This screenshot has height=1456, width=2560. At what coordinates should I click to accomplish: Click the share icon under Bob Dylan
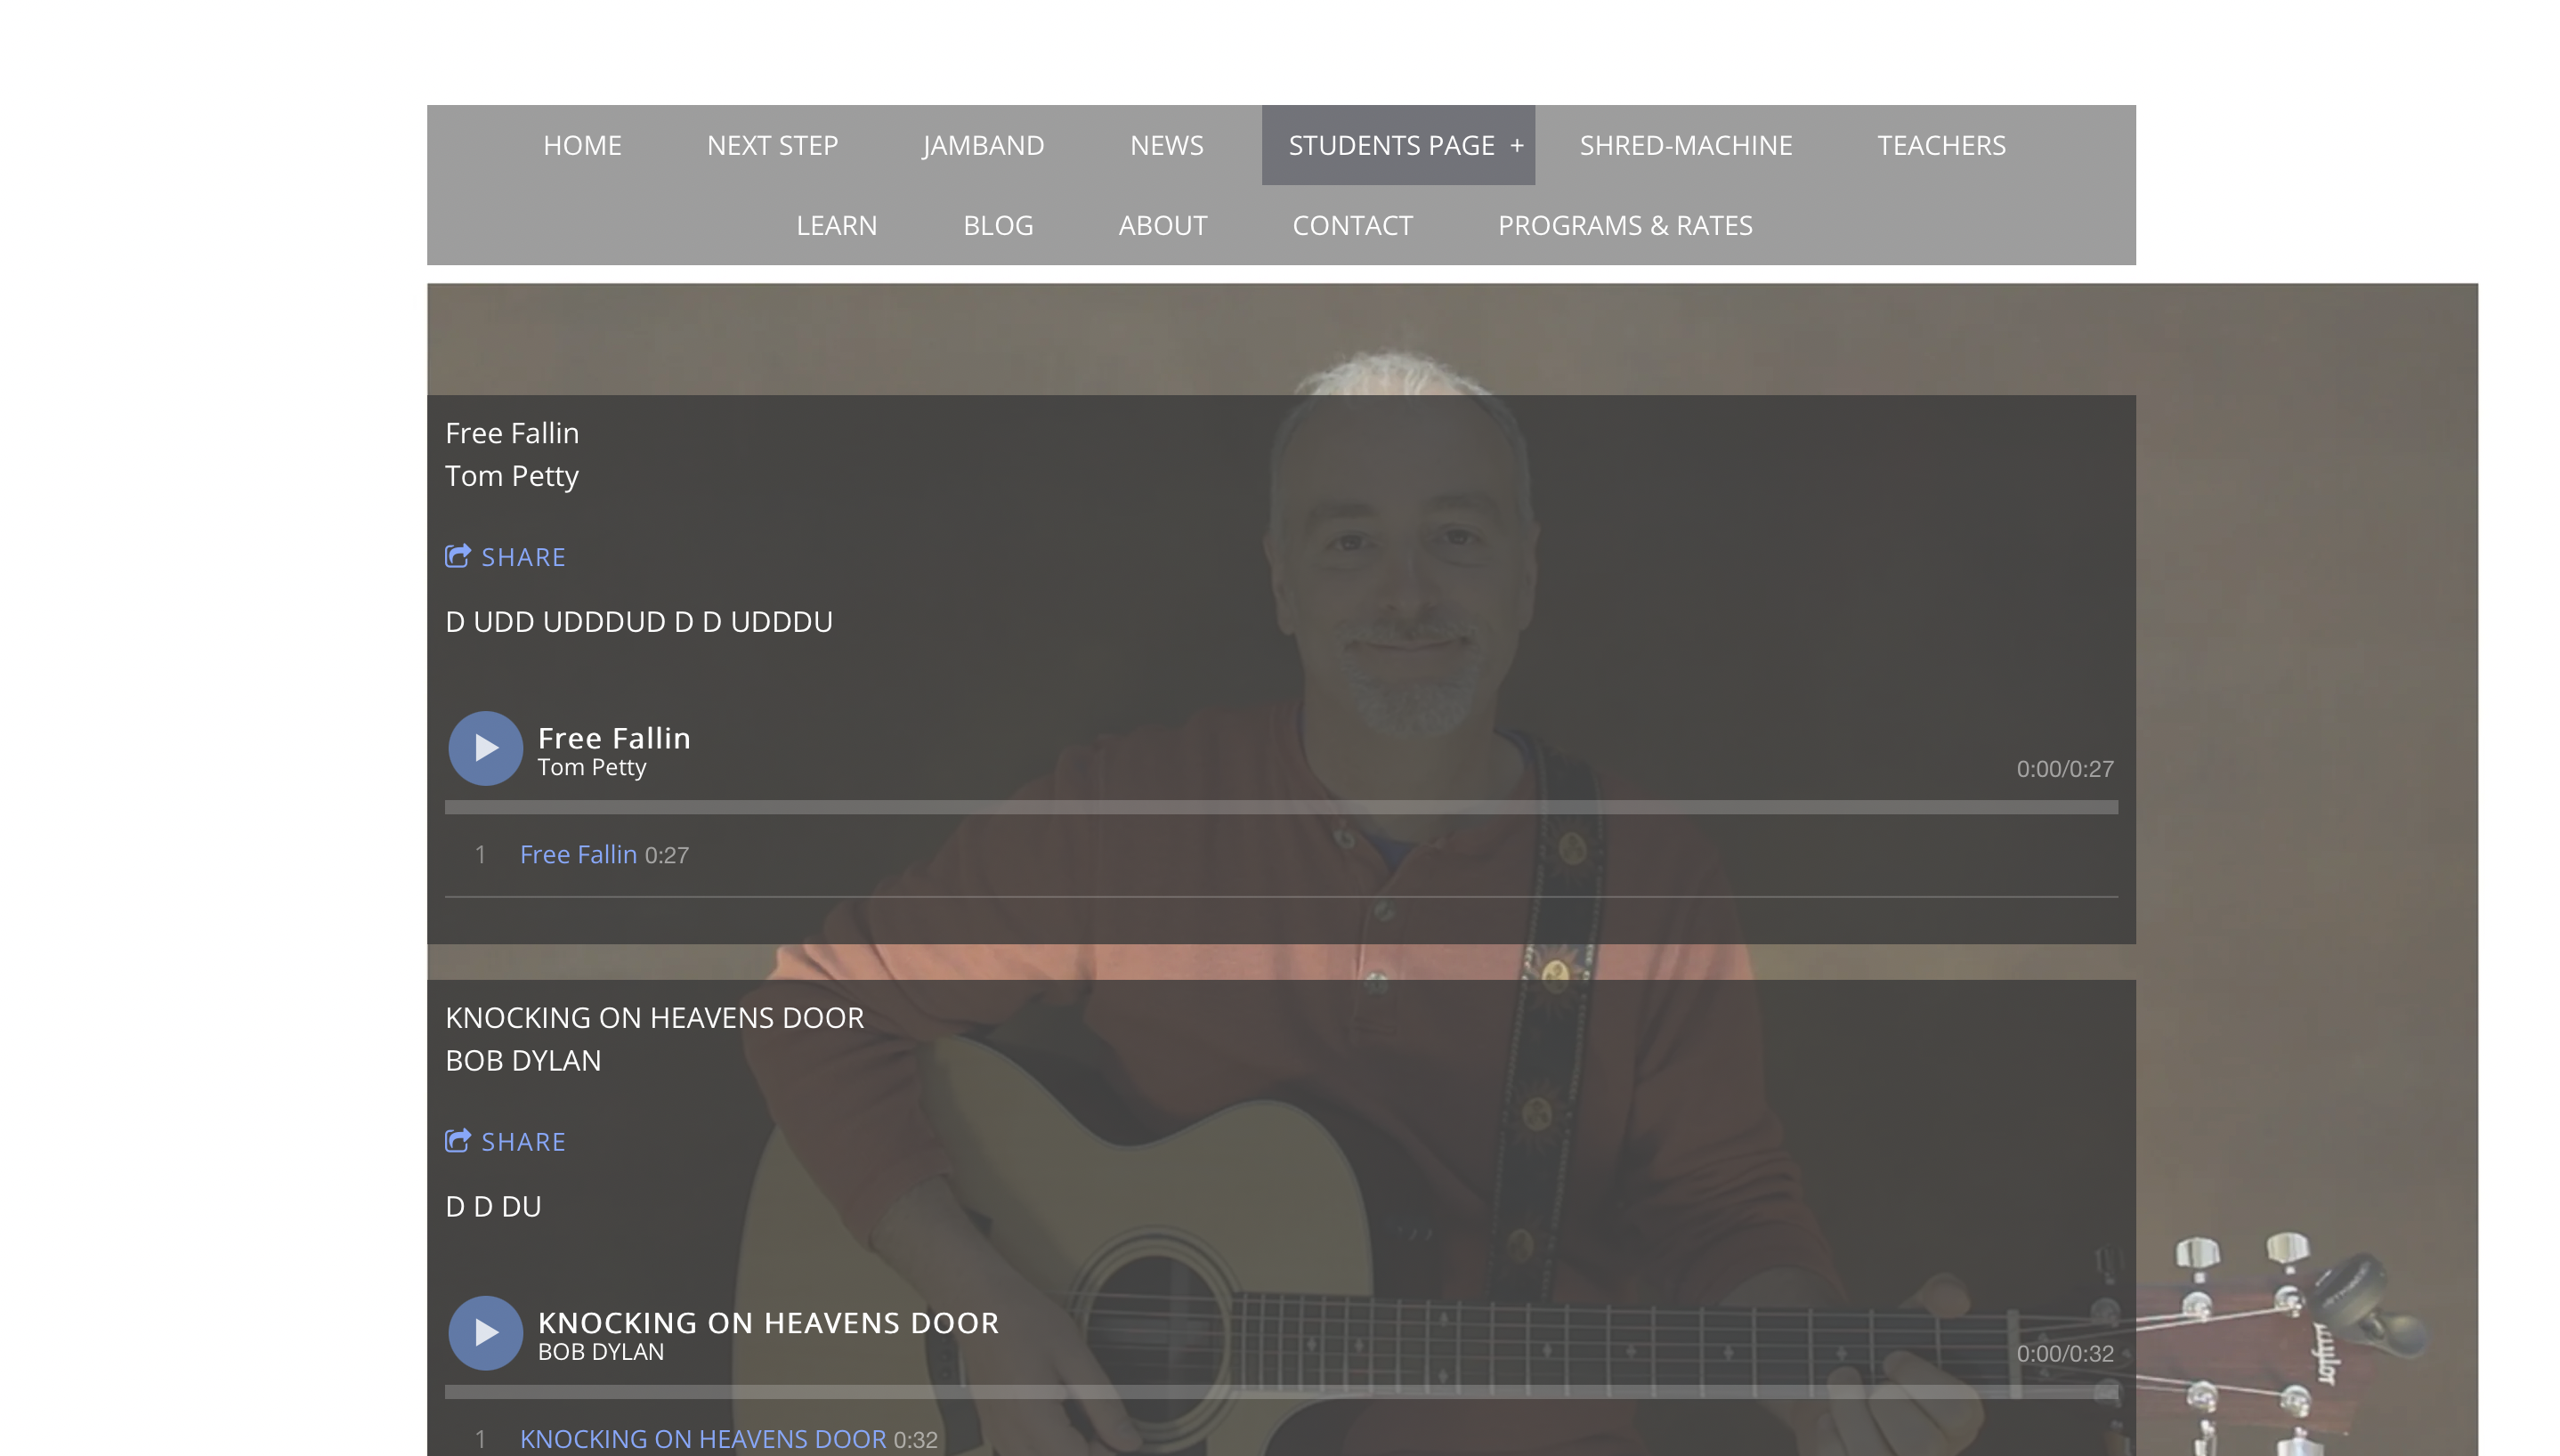click(x=458, y=1141)
